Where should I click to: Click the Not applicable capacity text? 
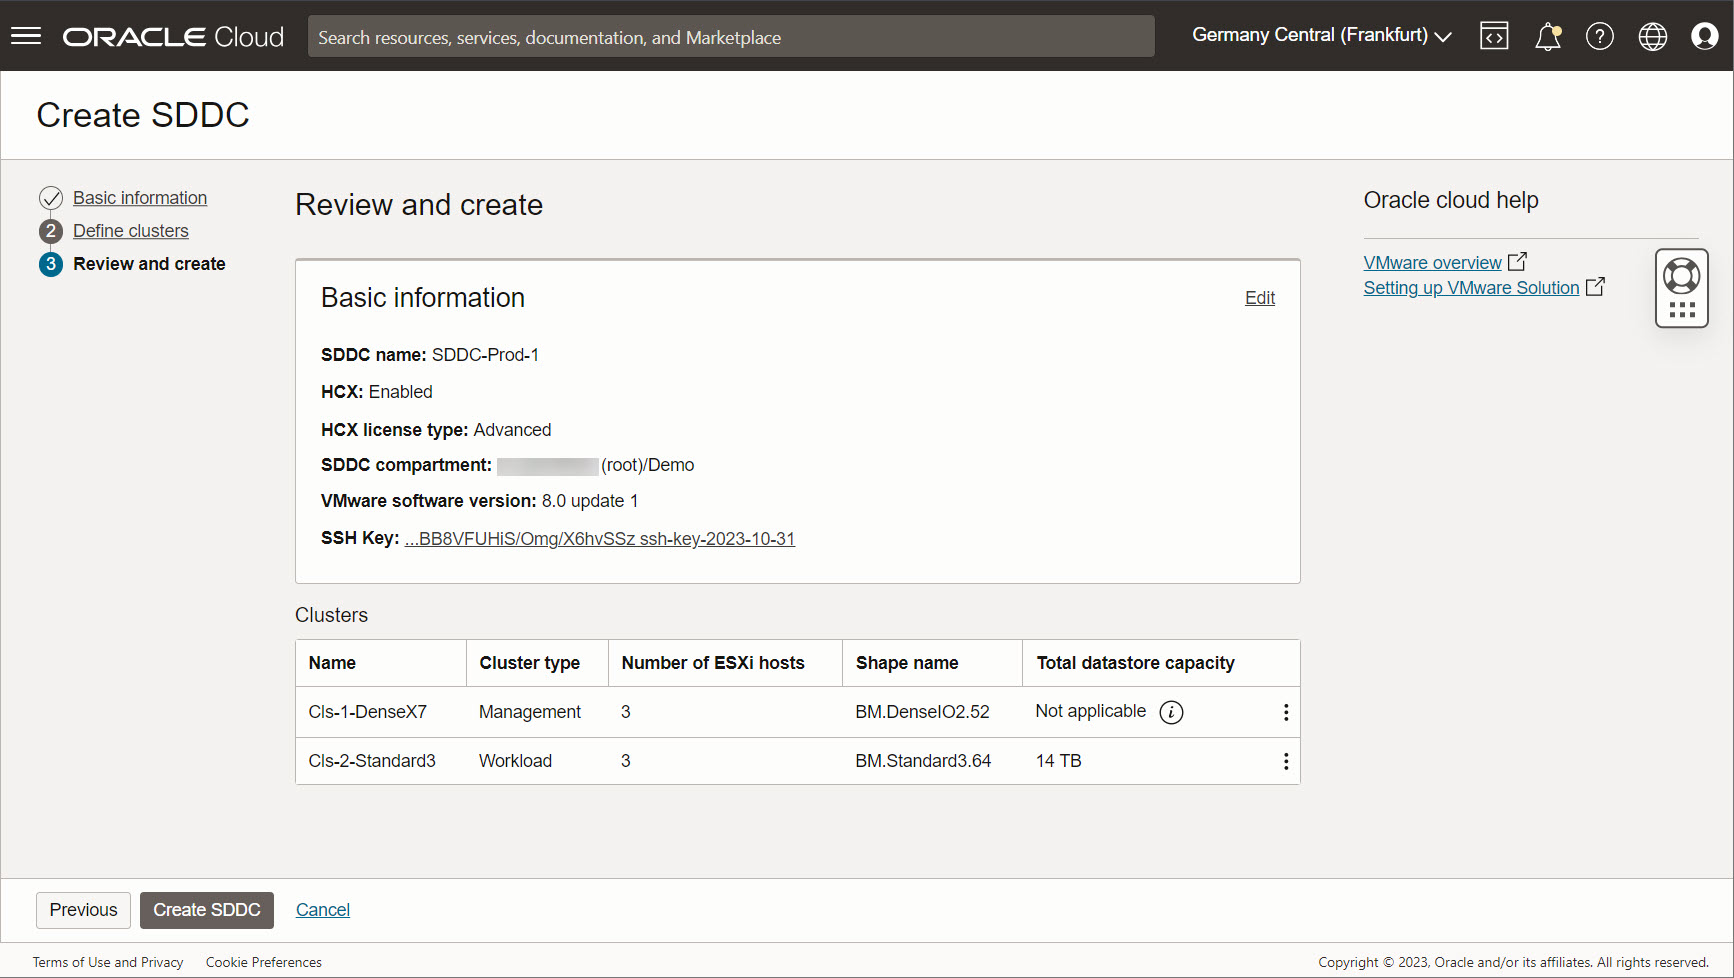click(1091, 711)
